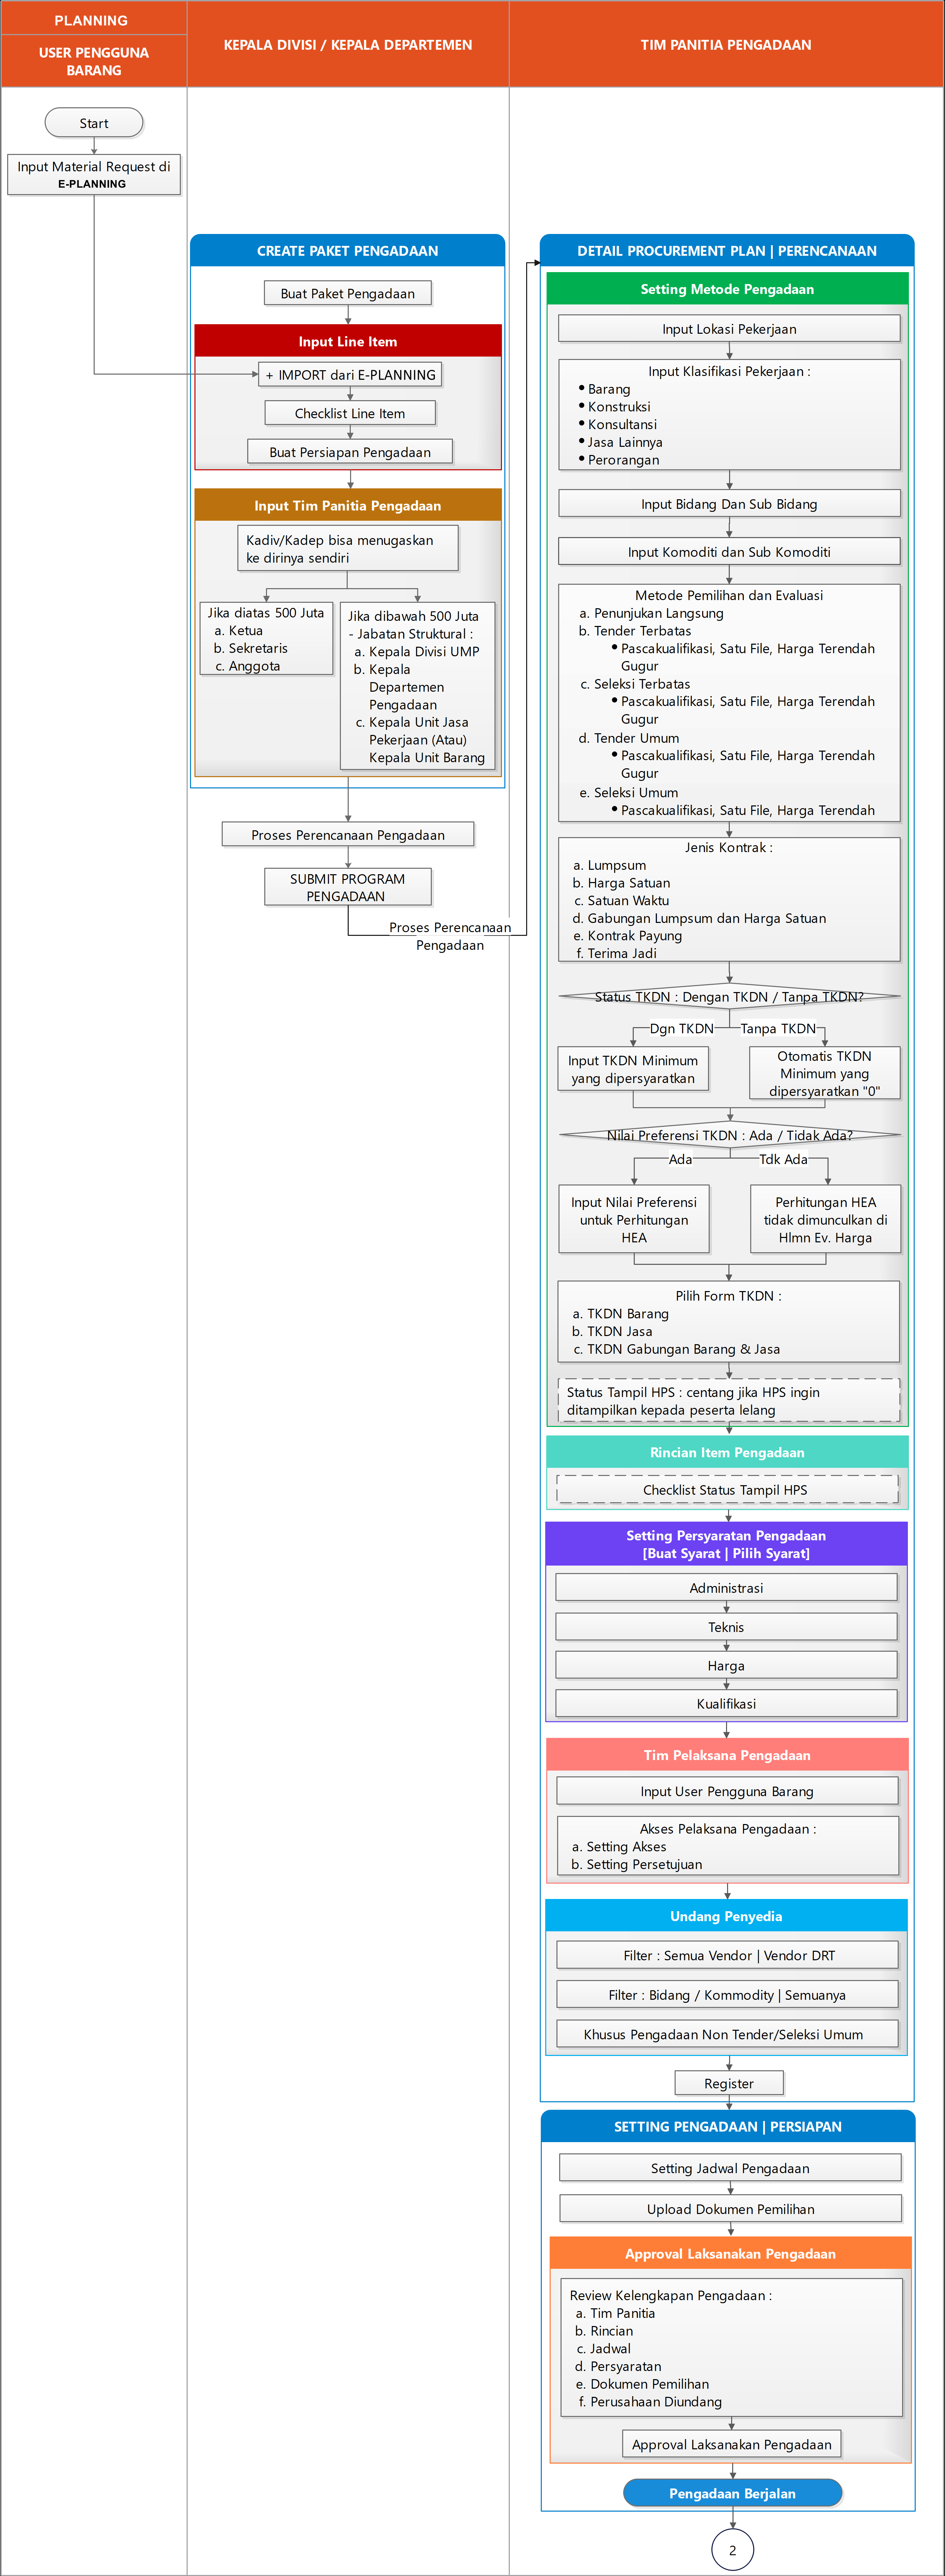Select the Setting Metode Pengadaan green header
This screenshot has width=945, height=2576.
[727, 289]
